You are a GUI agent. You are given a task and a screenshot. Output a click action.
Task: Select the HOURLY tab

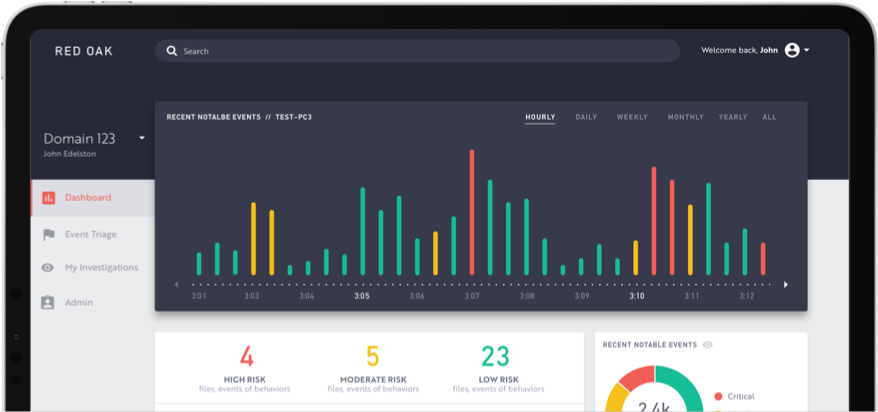(540, 118)
